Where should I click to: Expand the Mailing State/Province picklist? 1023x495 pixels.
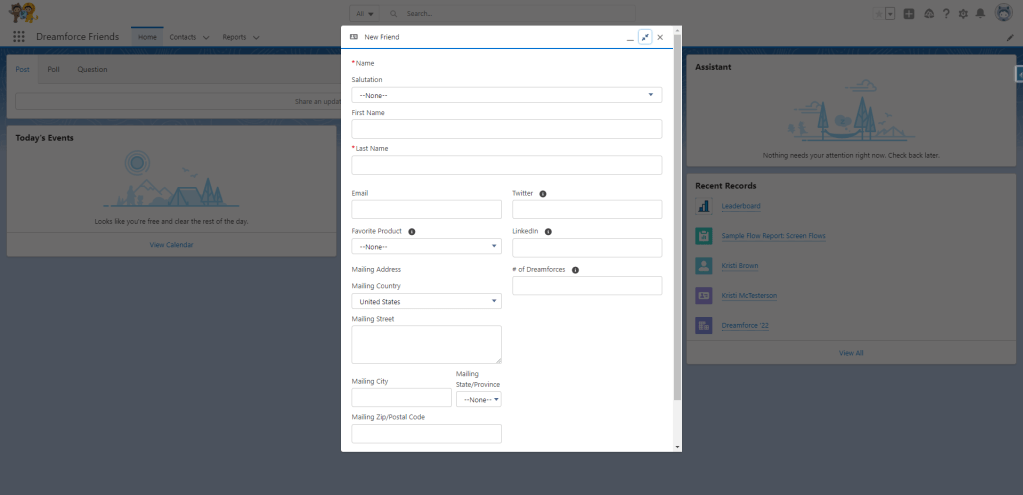478,399
